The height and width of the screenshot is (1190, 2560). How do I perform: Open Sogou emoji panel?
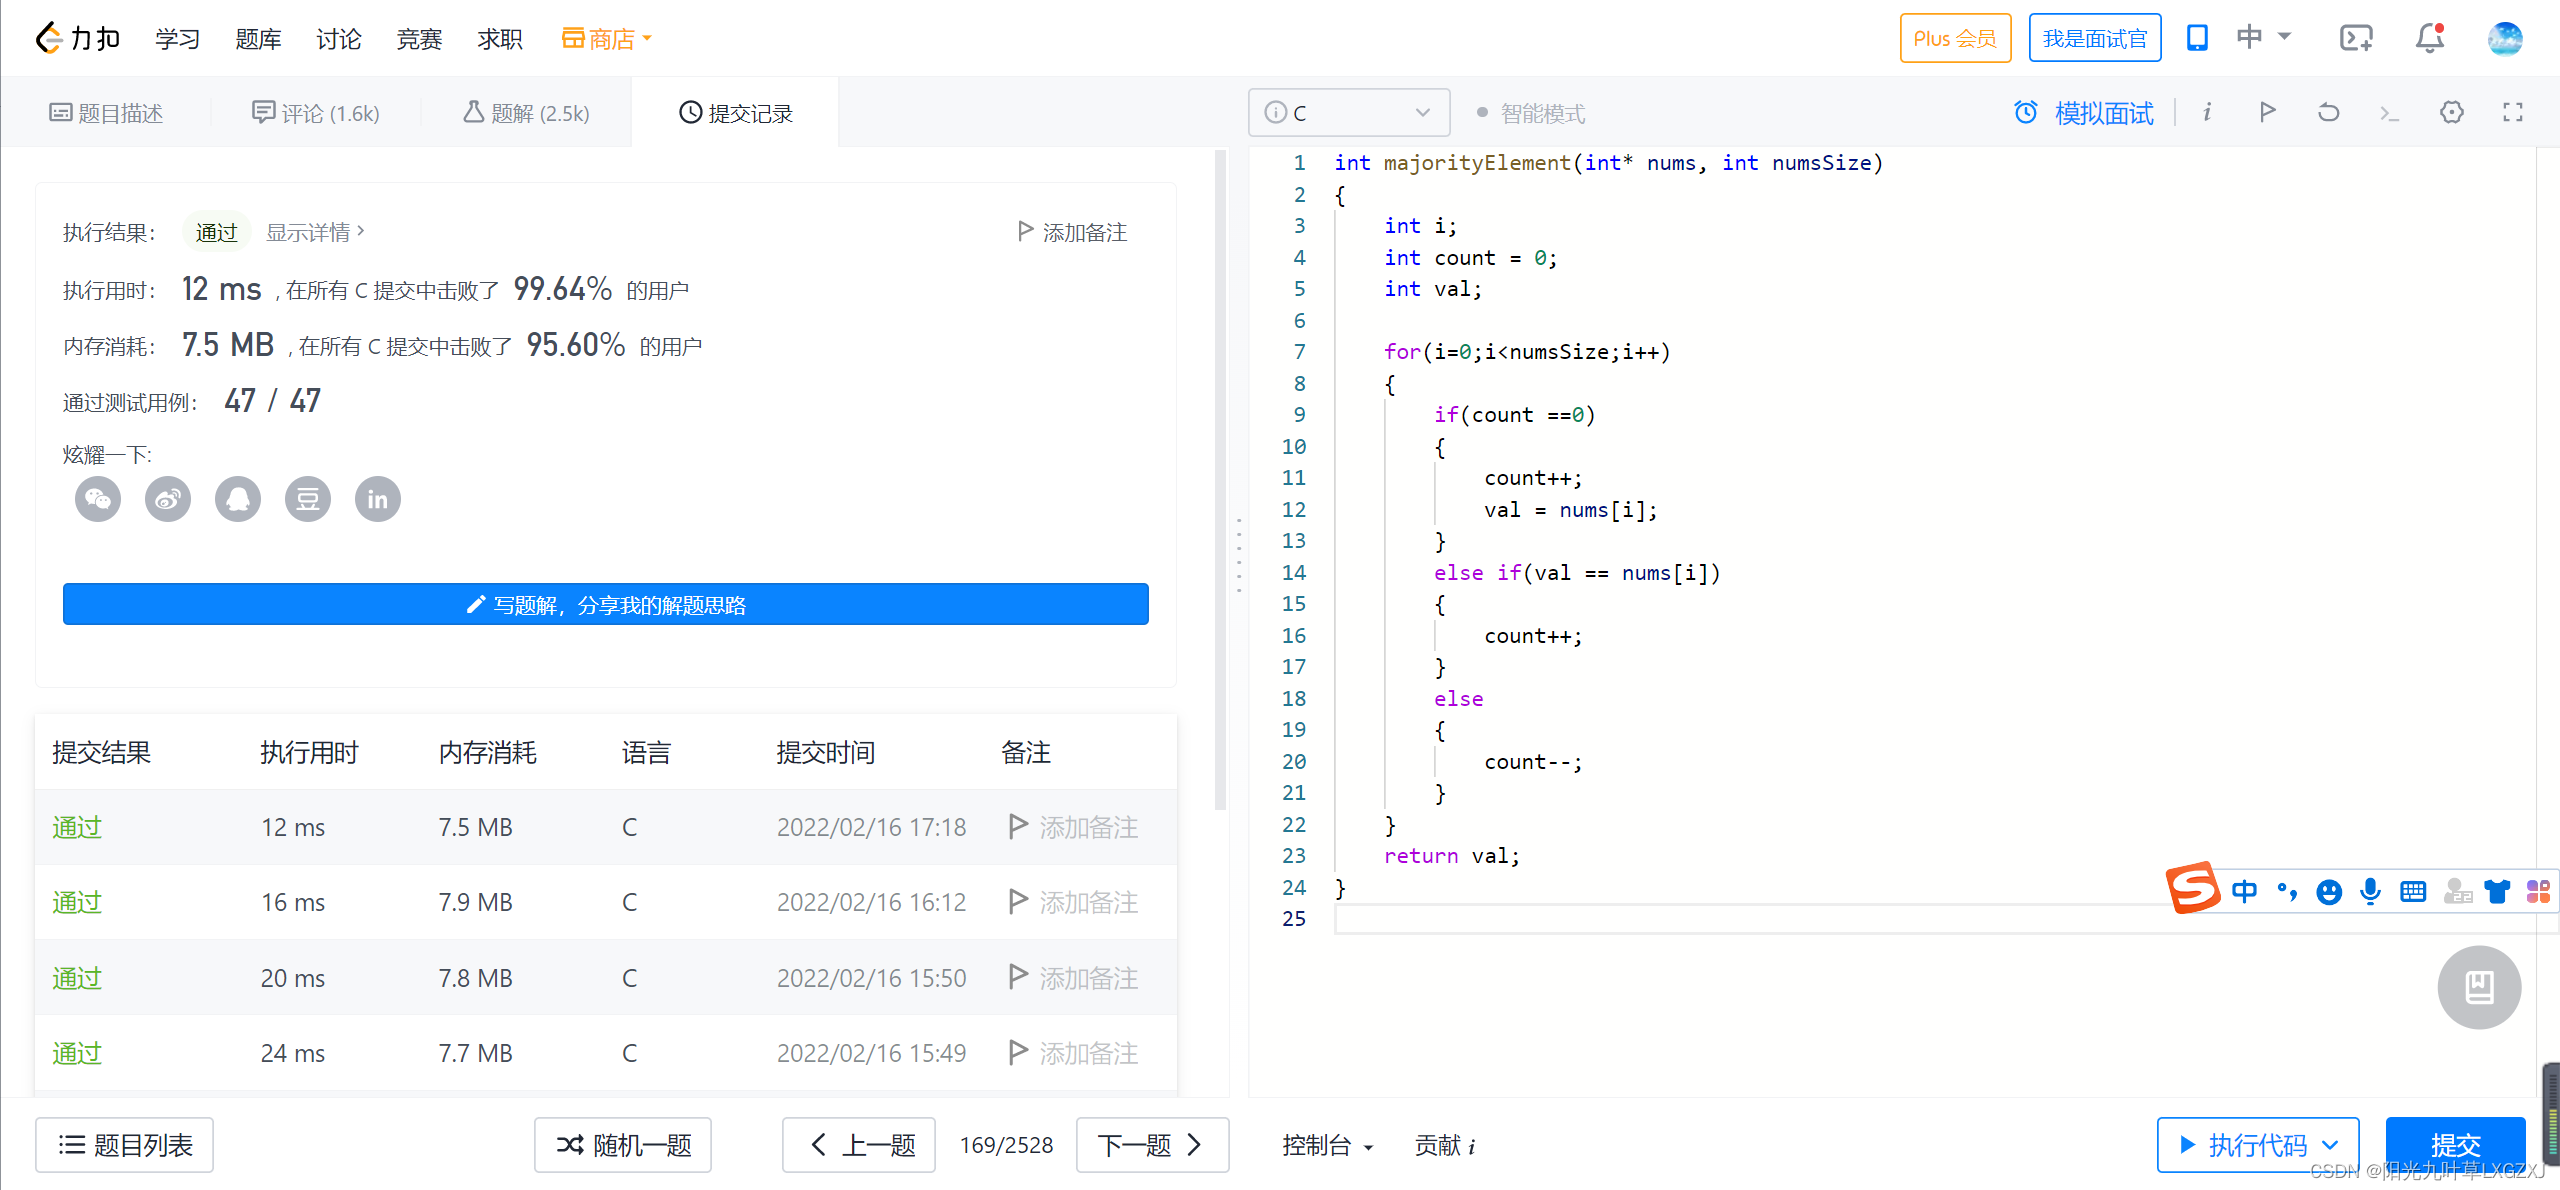[2329, 891]
